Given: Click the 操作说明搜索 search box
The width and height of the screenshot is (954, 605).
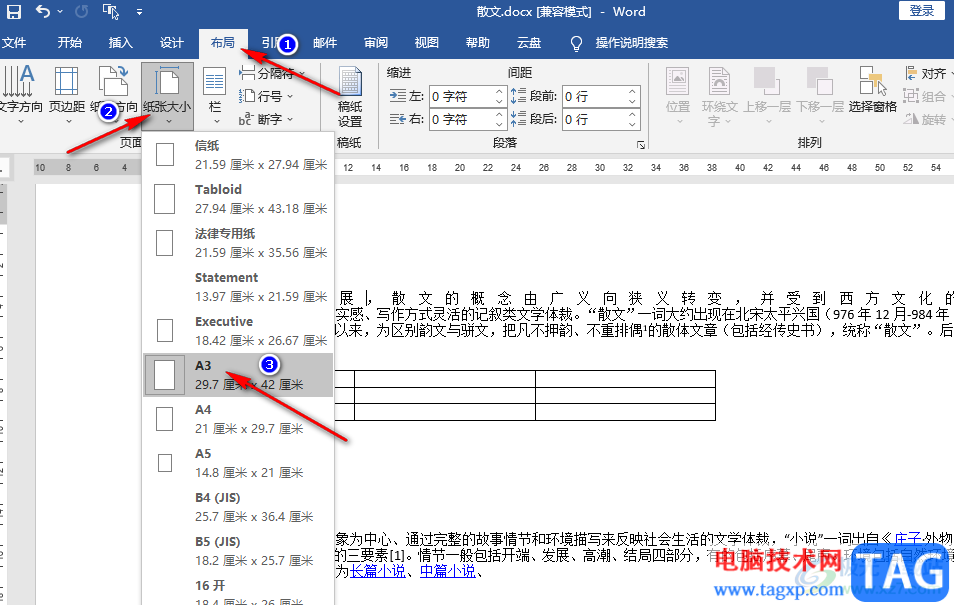Looking at the screenshot, I should pyautogui.click(x=632, y=43).
